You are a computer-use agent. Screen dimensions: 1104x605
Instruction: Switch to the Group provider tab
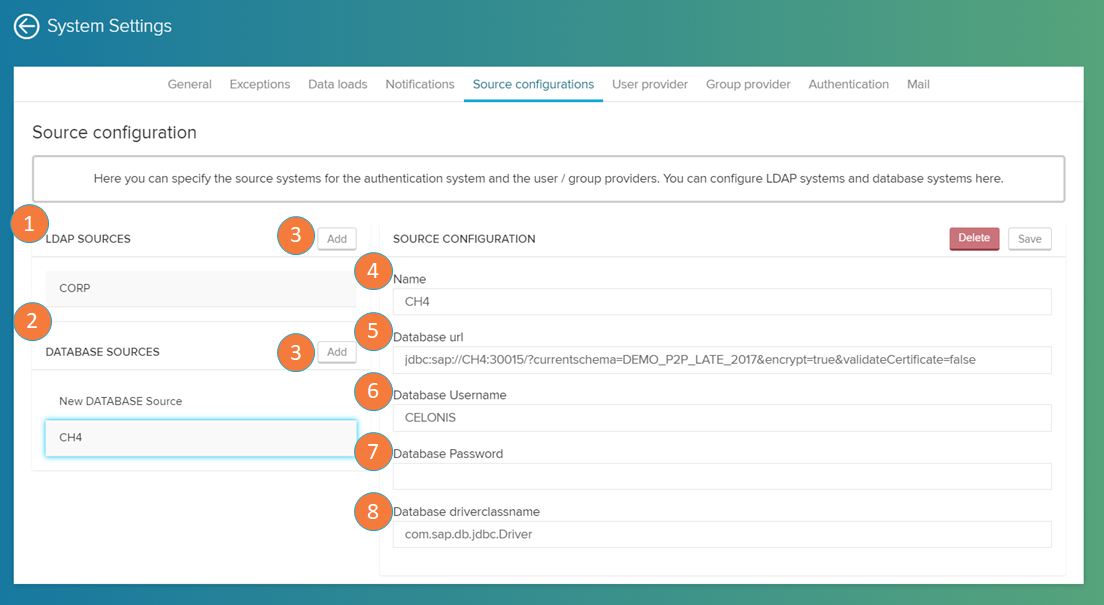coord(748,85)
